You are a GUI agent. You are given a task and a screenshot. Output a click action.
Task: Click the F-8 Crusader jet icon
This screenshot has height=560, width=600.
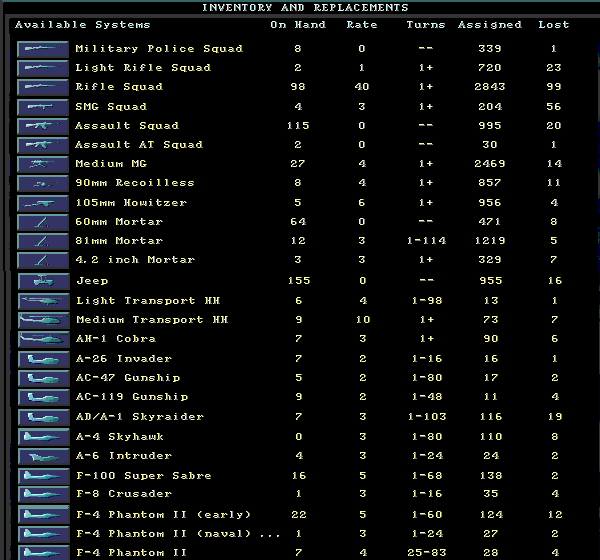coord(44,495)
